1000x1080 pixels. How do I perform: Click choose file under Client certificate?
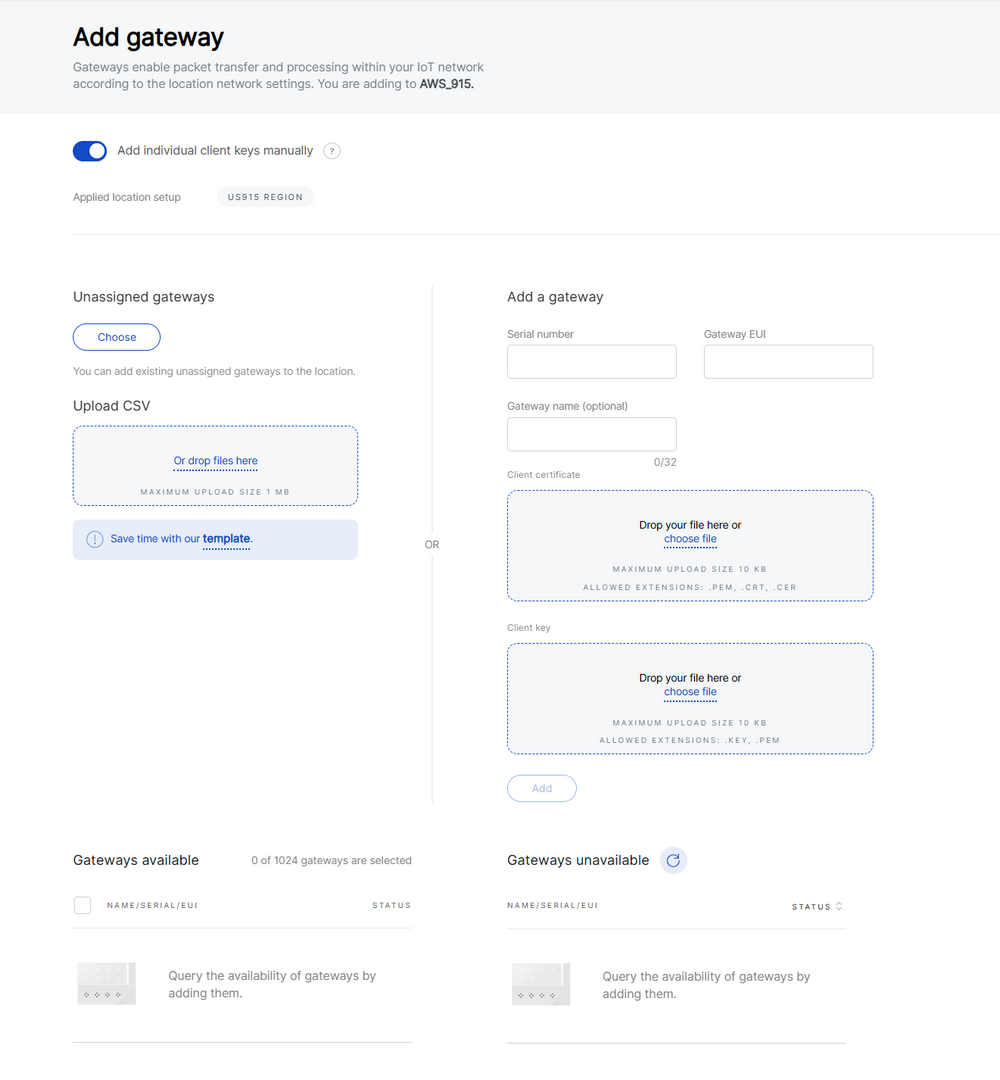(690, 539)
